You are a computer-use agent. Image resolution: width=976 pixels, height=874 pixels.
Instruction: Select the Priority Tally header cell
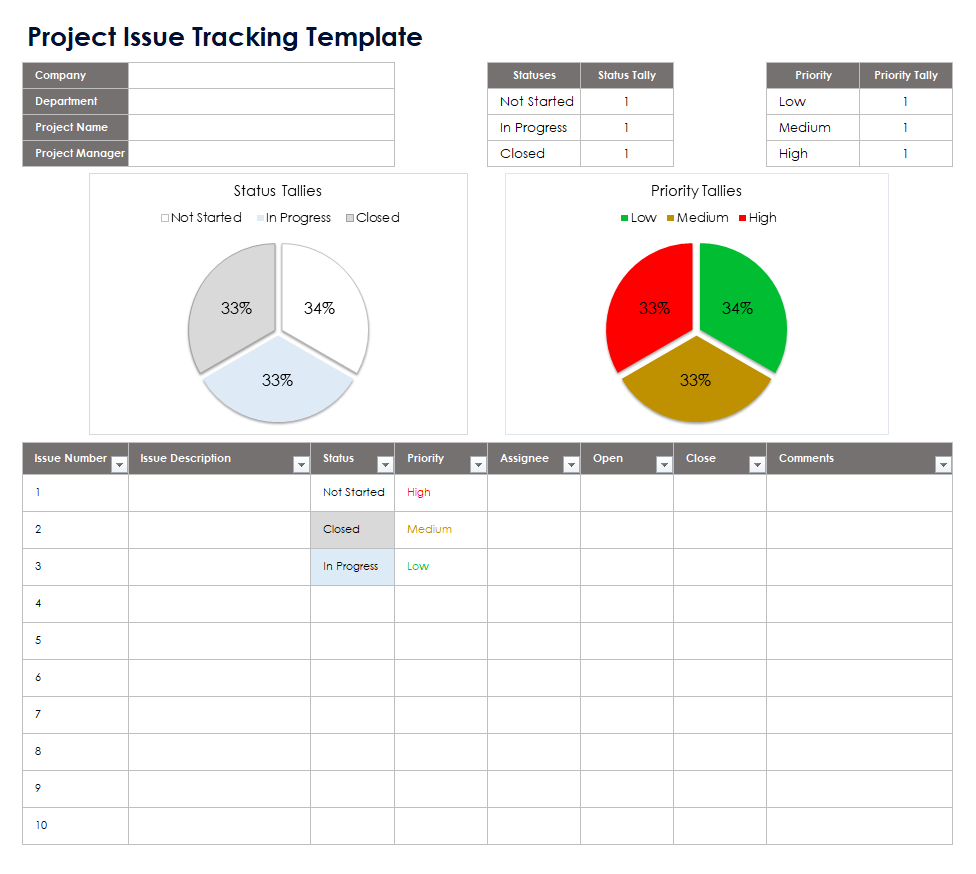point(905,76)
